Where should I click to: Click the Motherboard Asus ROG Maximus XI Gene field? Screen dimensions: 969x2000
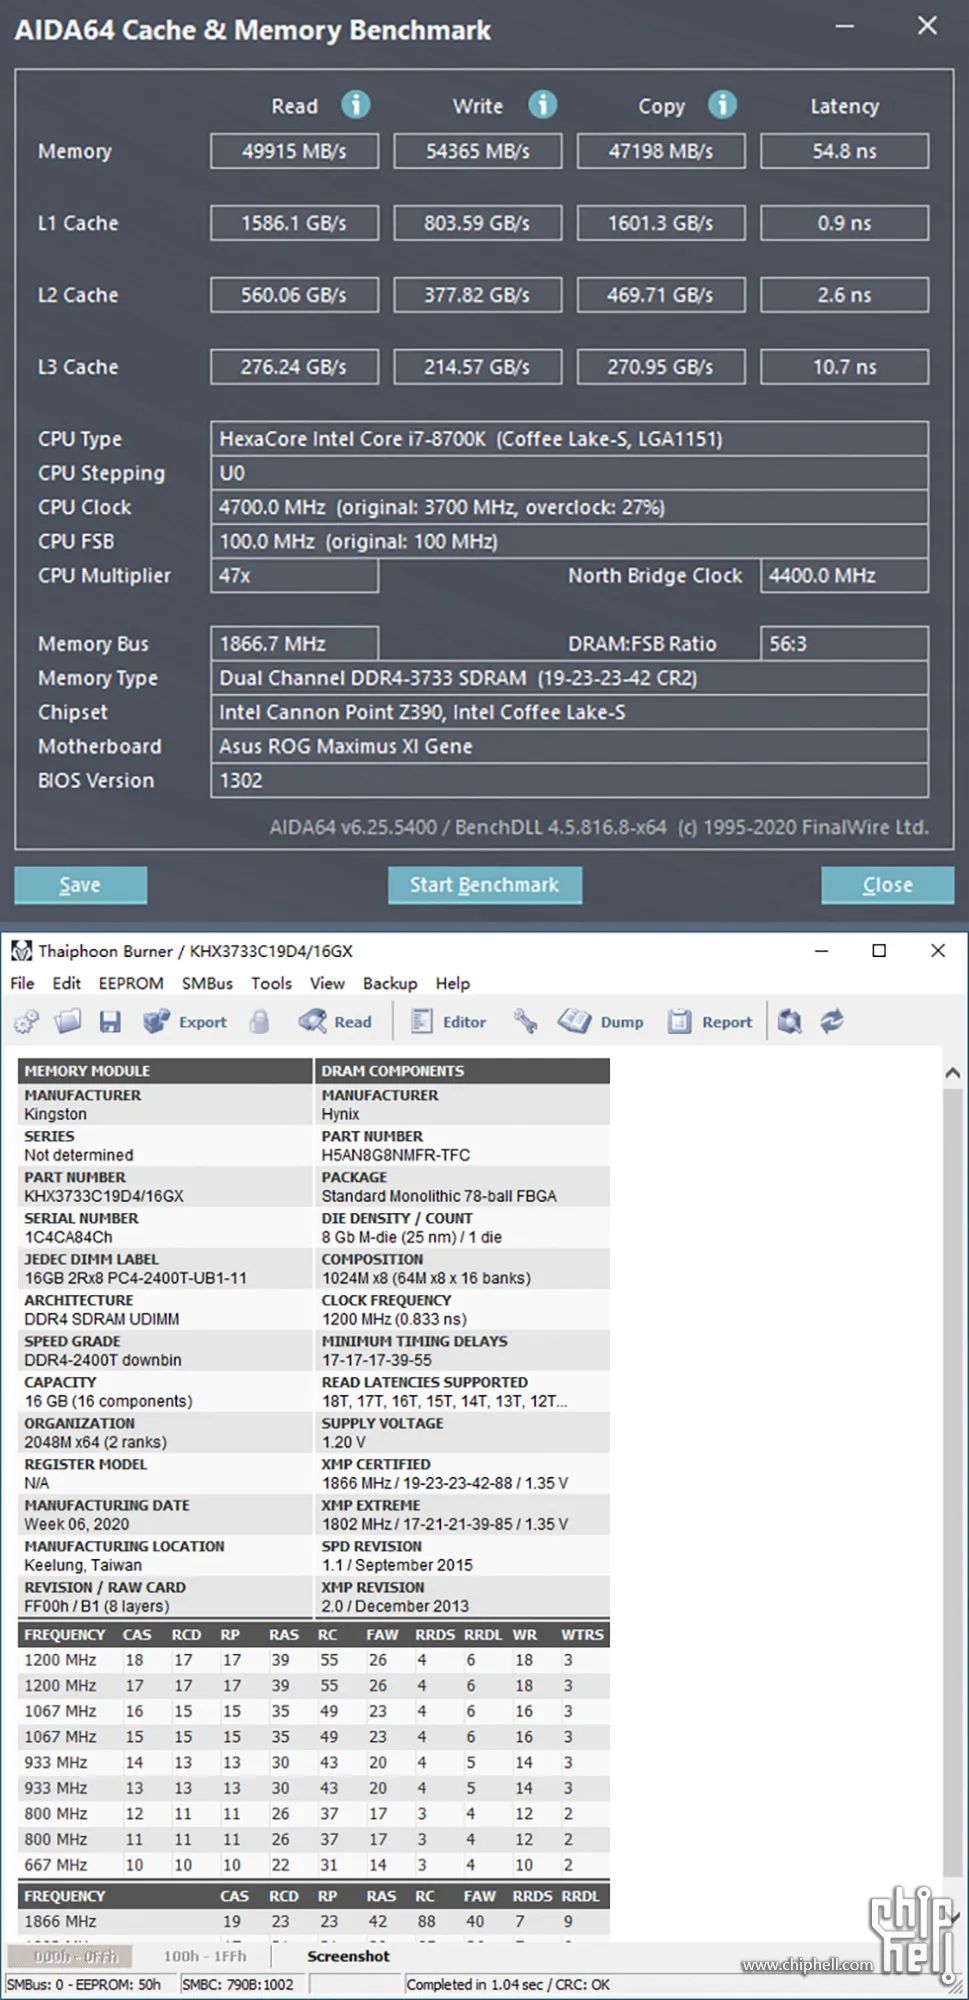pyautogui.click(x=569, y=746)
